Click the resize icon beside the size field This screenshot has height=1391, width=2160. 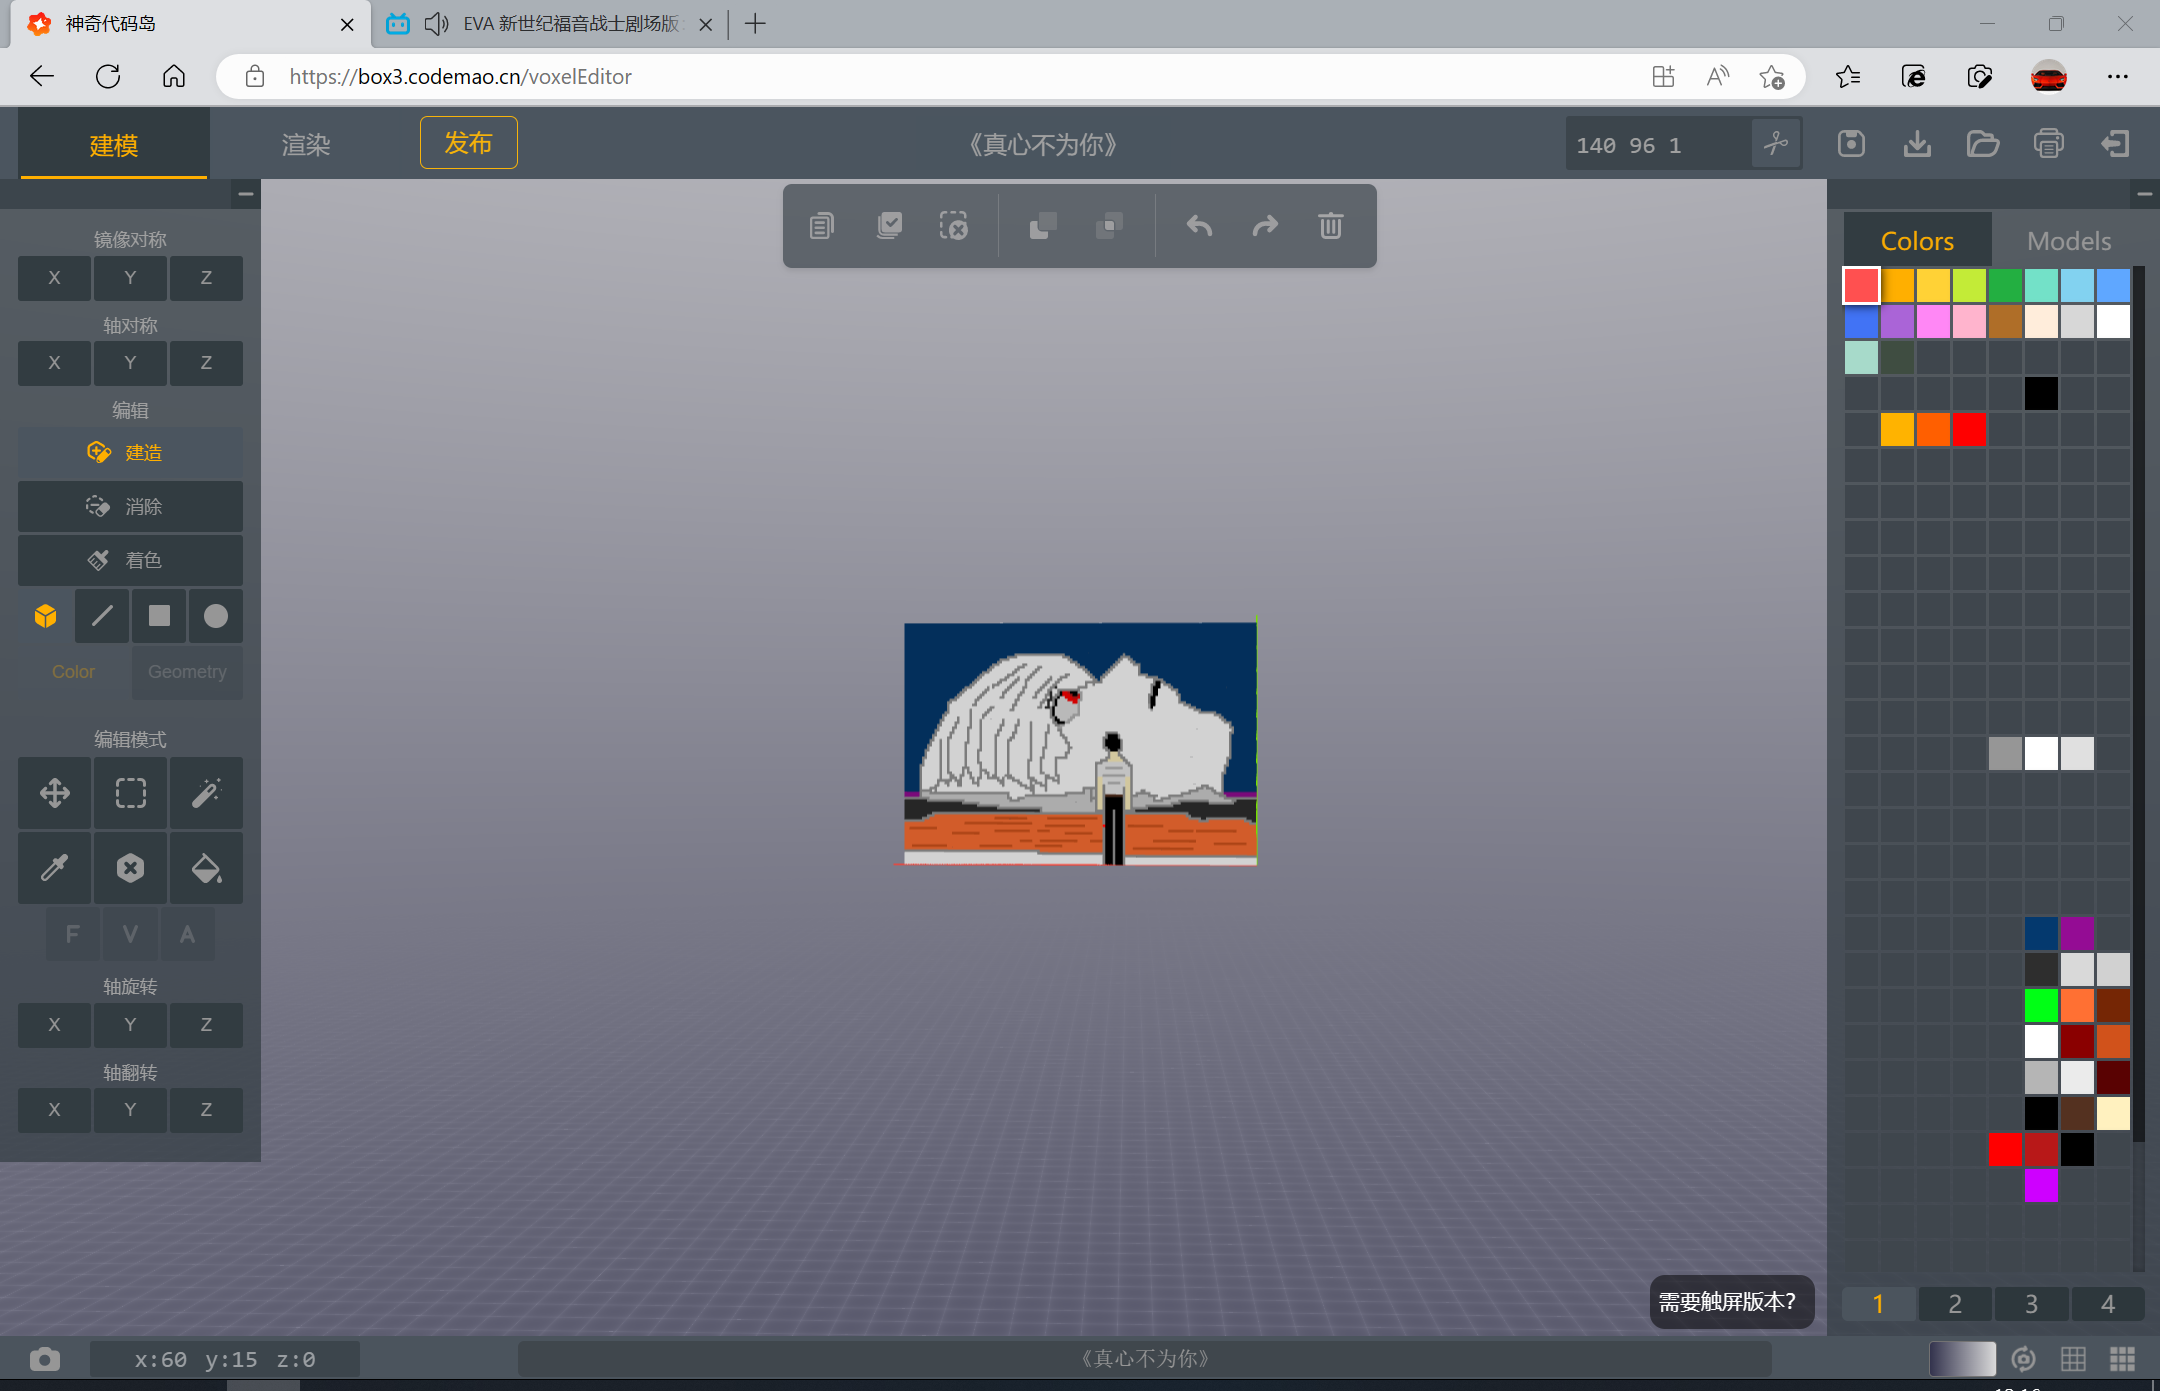[x=1776, y=144]
